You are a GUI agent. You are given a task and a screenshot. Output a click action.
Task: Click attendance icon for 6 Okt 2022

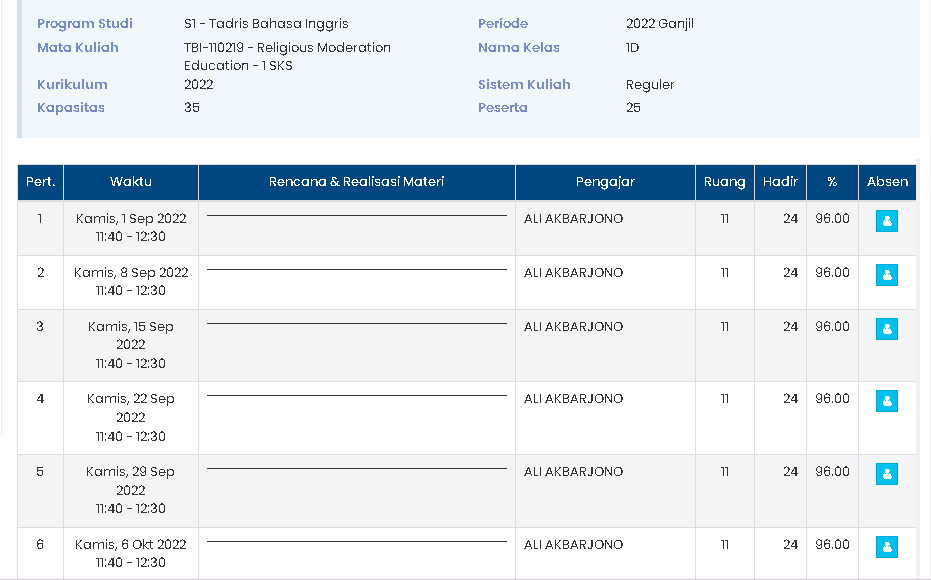coord(886,547)
